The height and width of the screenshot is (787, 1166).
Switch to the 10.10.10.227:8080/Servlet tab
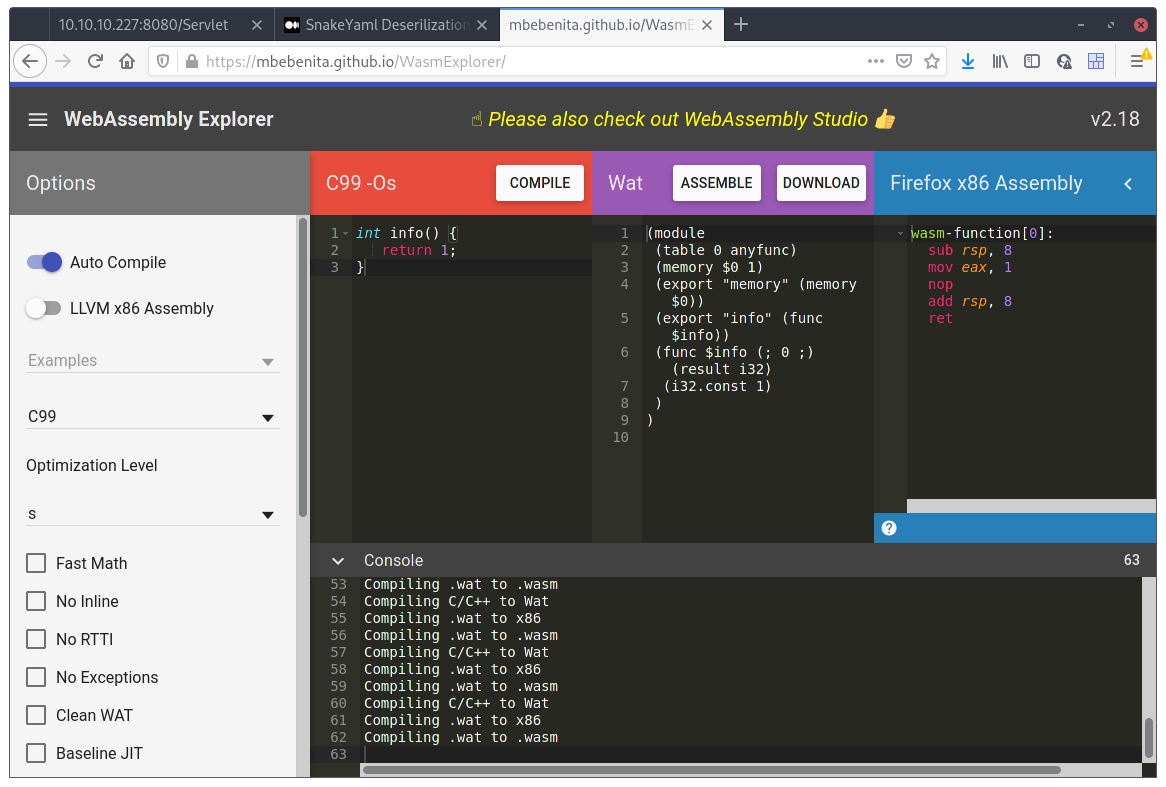(143, 24)
